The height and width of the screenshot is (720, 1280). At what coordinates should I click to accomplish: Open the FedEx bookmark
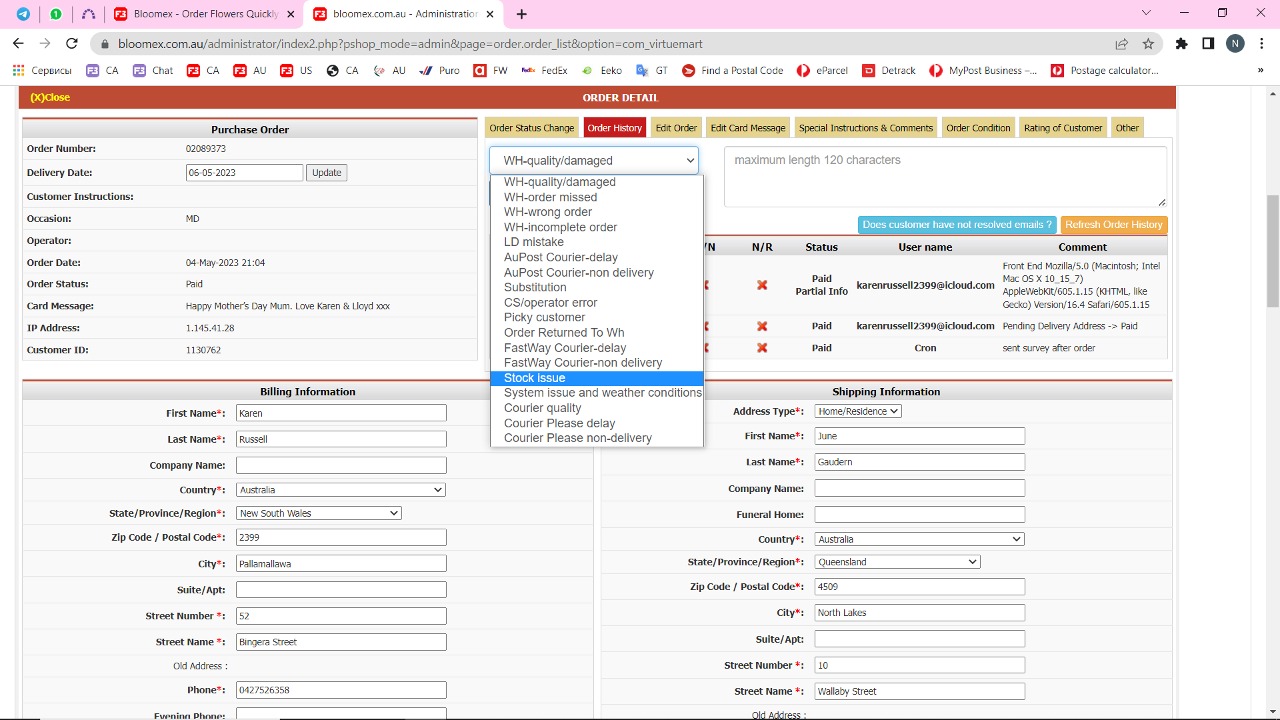click(x=545, y=71)
